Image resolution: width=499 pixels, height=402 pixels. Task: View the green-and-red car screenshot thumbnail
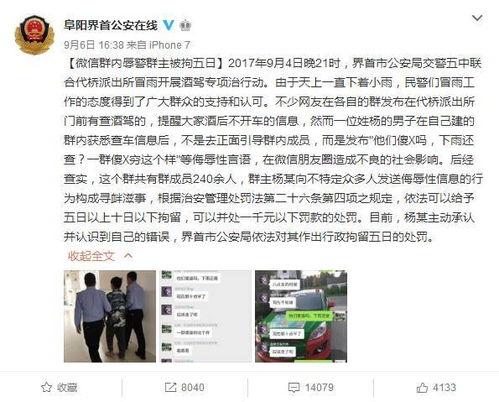pos(301,316)
